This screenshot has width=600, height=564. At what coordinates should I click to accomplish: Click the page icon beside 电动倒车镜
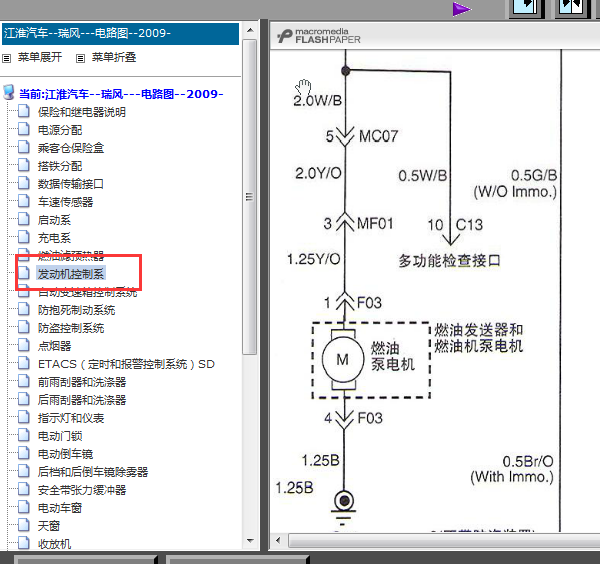24,453
